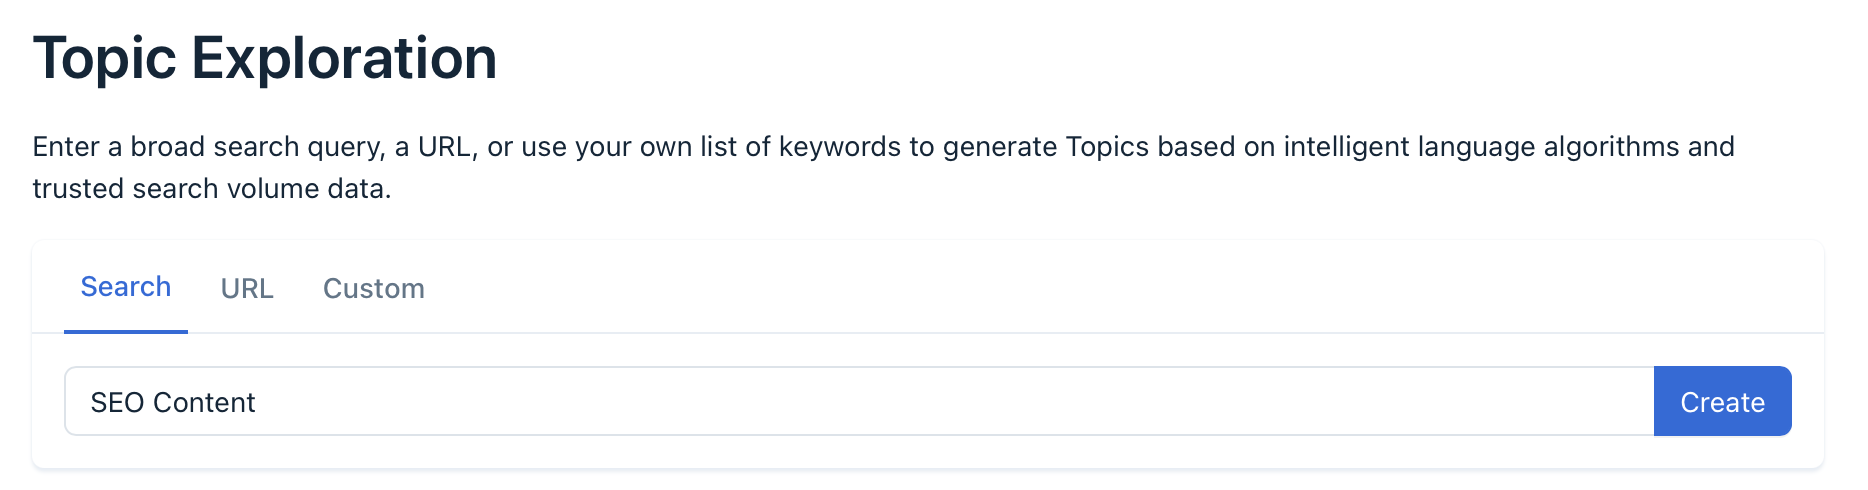Click the tab labeled URL
The height and width of the screenshot is (490, 1868).
coord(247,288)
